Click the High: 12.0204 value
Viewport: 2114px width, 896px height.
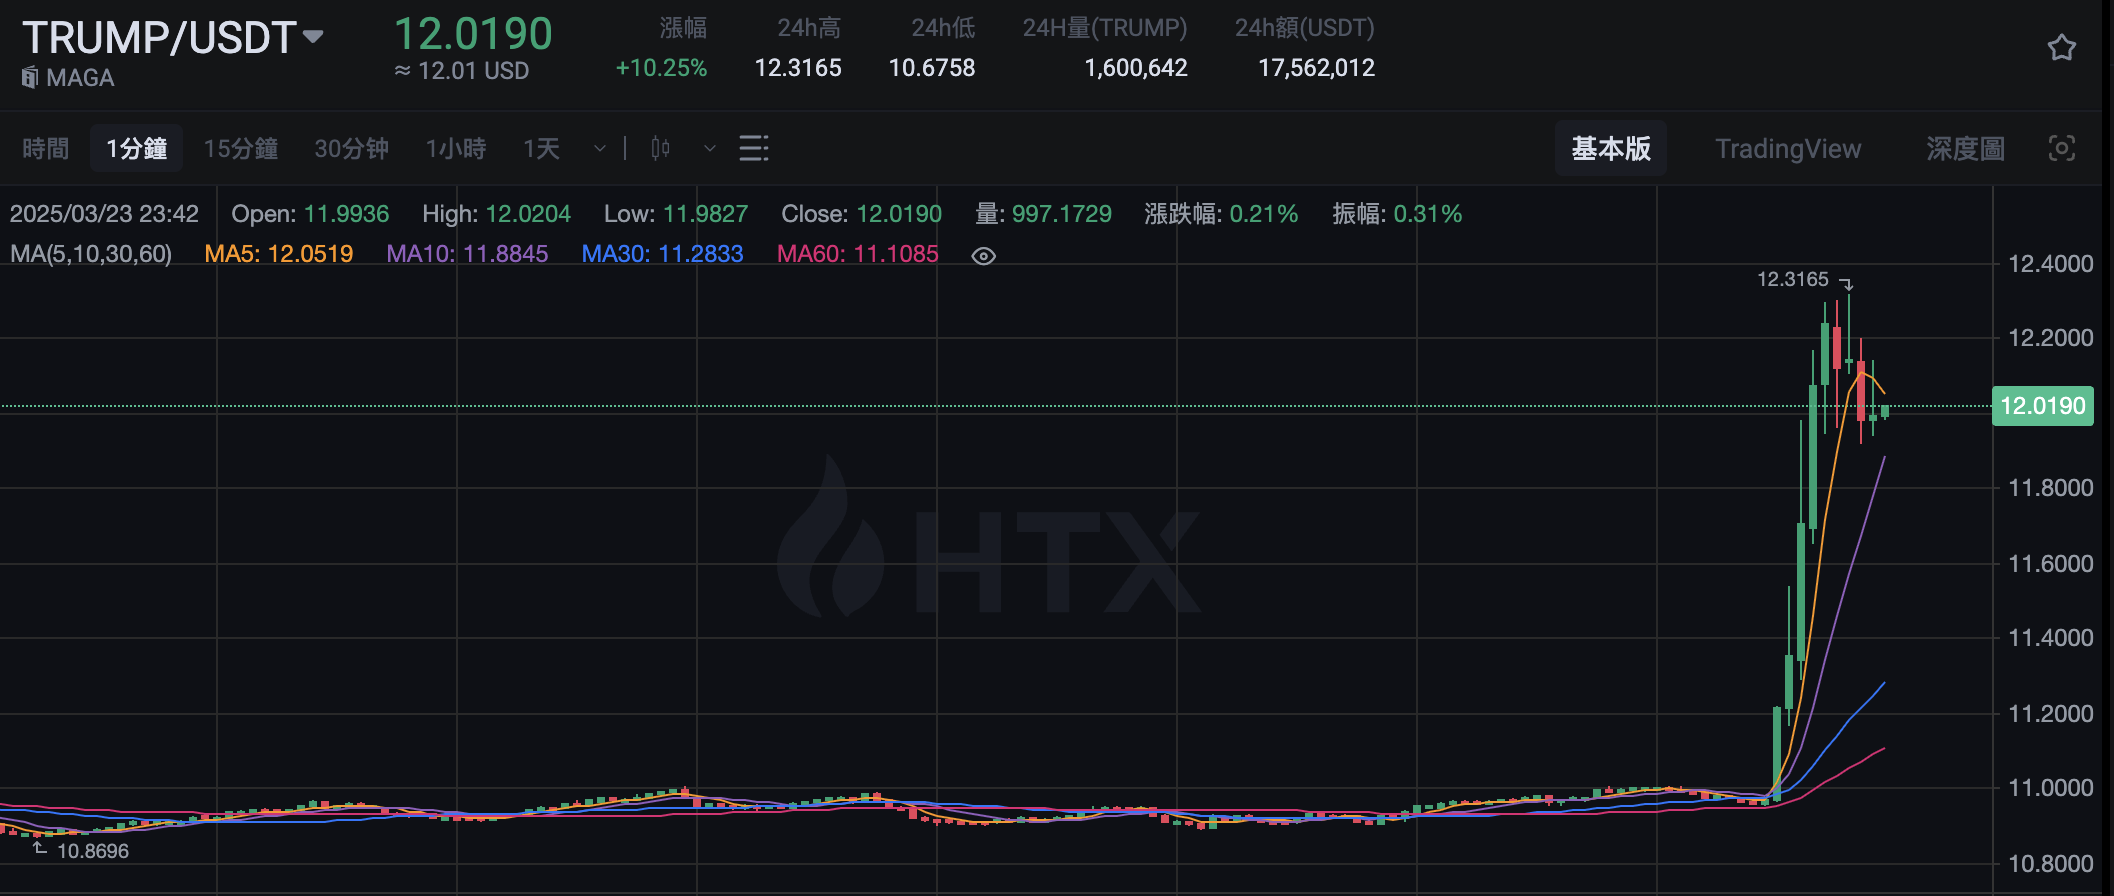pyautogui.click(x=496, y=214)
